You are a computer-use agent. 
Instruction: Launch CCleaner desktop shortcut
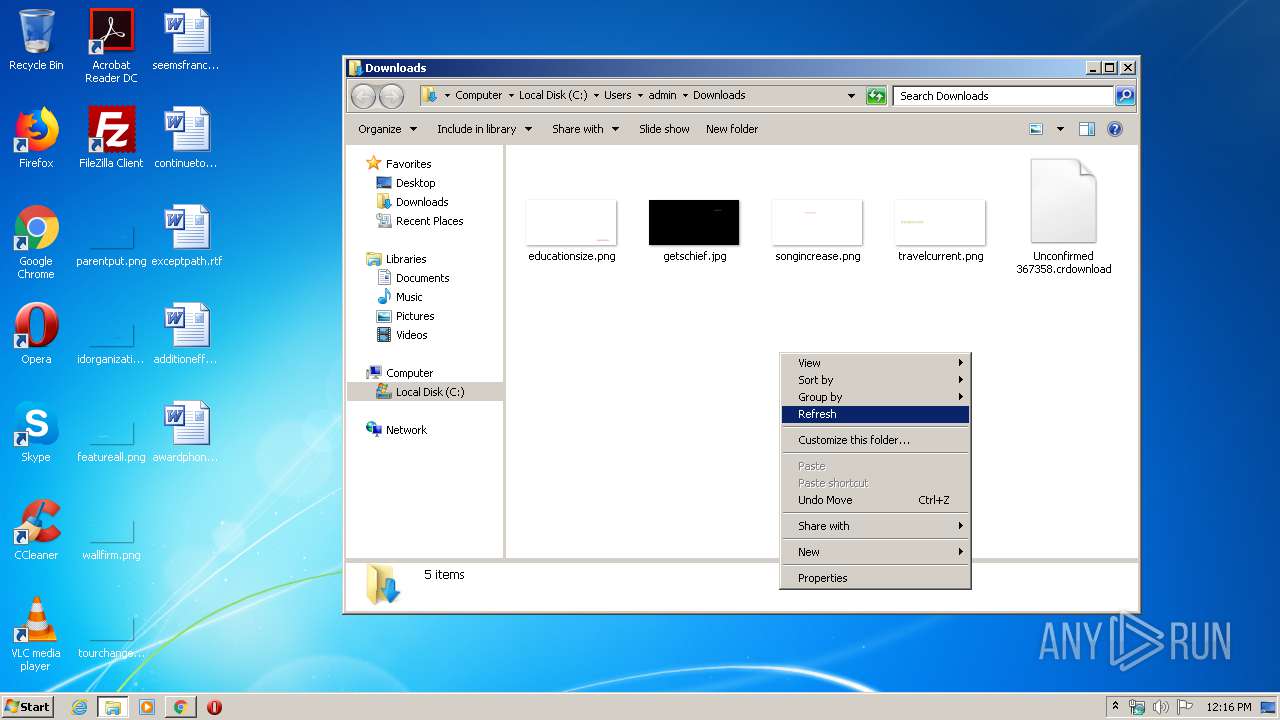point(36,530)
